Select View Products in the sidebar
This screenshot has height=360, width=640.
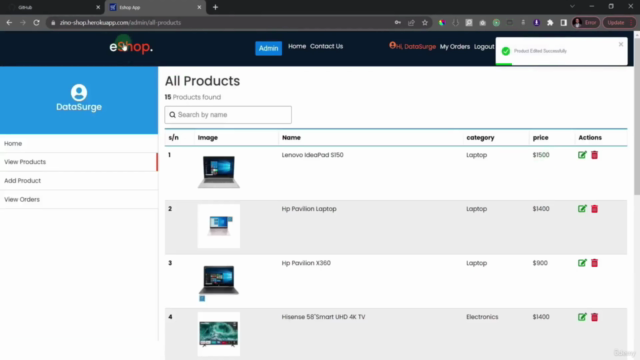click(x=79, y=162)
